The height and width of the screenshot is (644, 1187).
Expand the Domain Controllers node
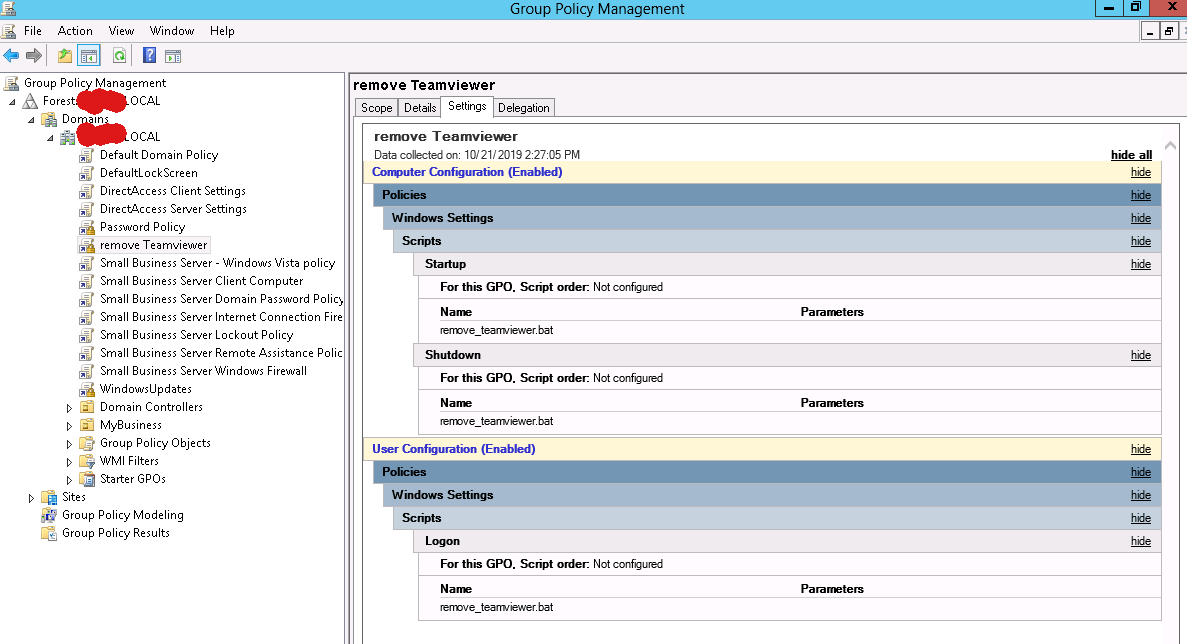point(69,408)
